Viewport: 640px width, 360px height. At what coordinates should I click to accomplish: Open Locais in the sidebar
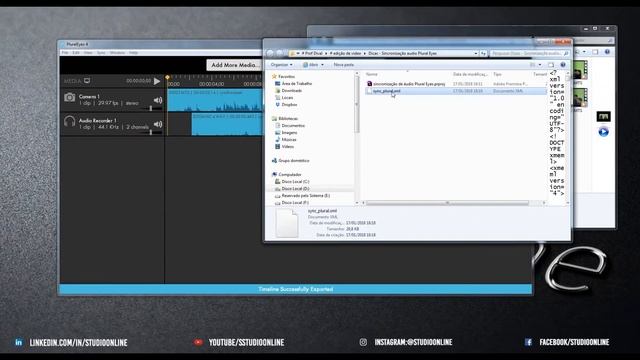284,98
